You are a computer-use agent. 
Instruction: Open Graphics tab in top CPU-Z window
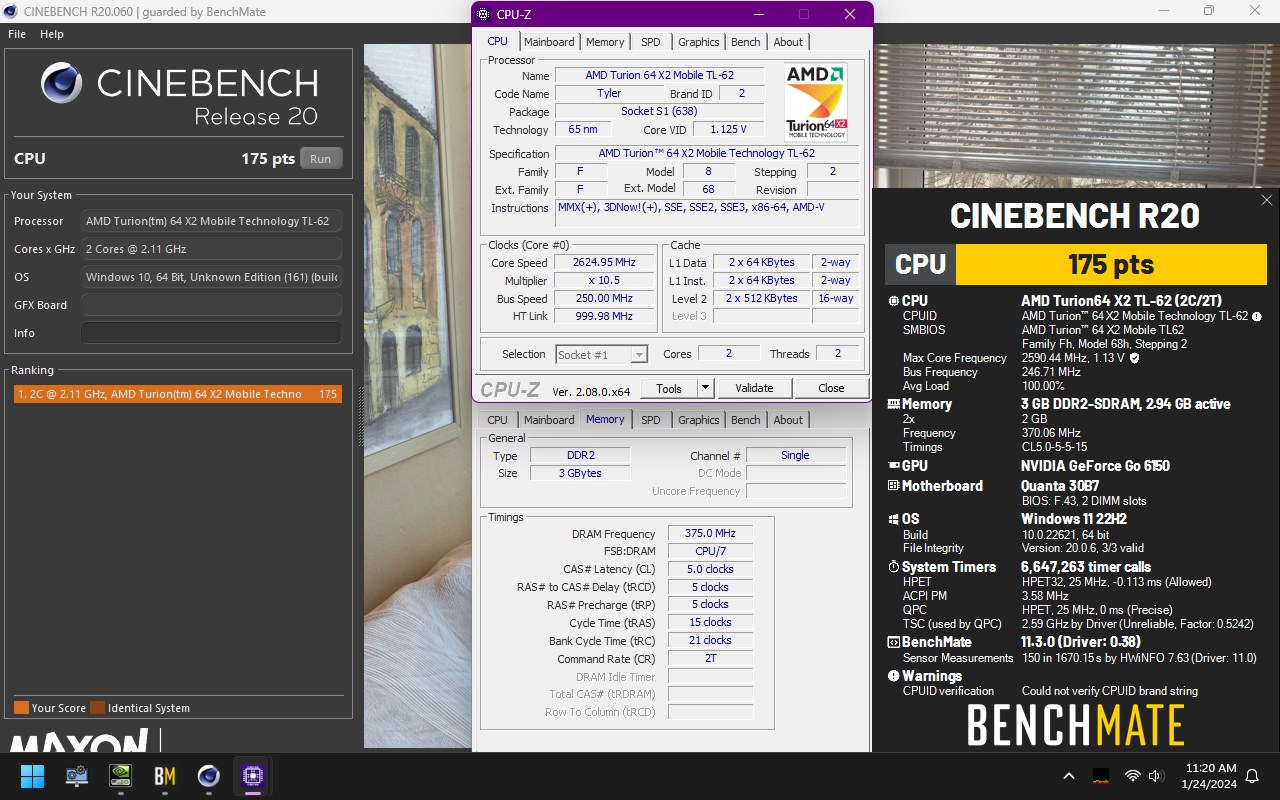698,42
